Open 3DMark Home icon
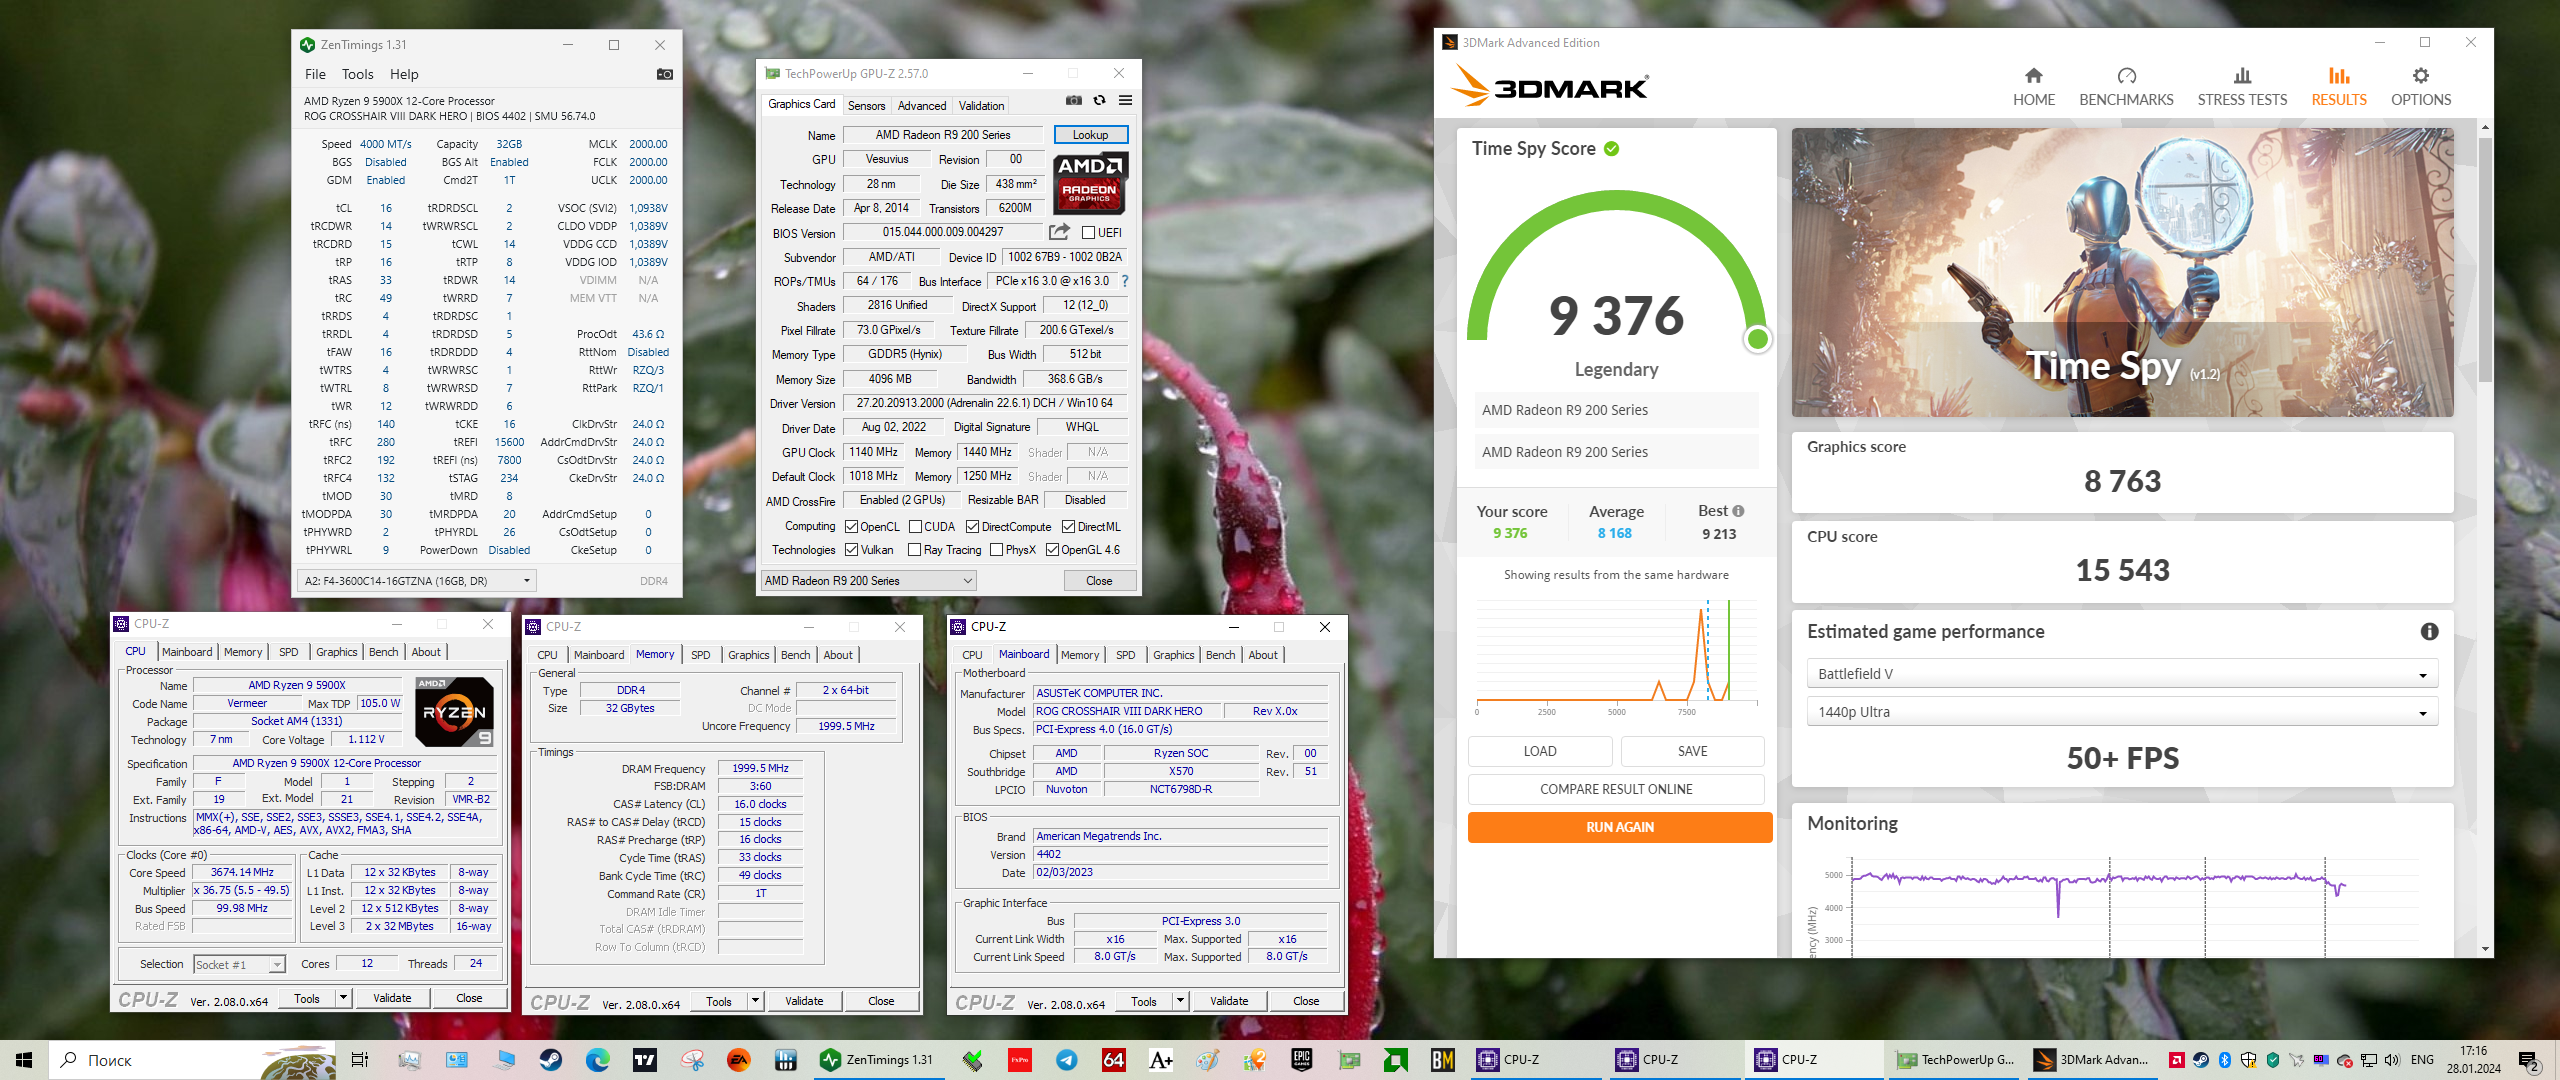Viewport: 2560px width, 1080px height. [2033, 76]
